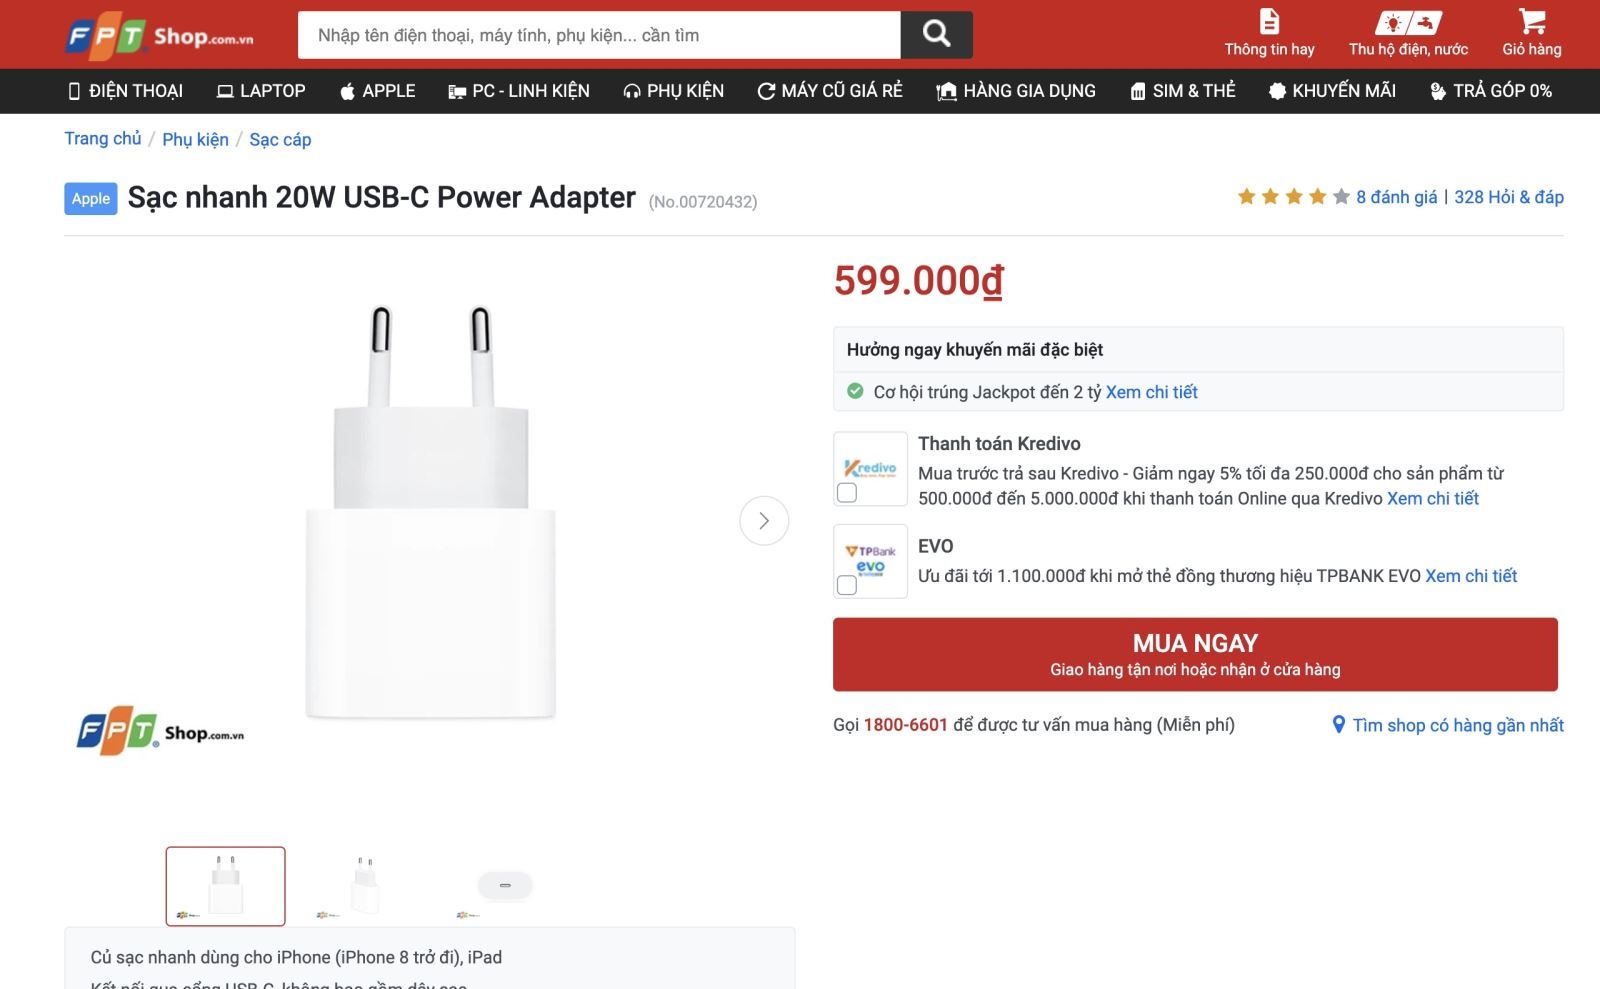1600x989 pixels.
Task: Click the MUA NGAY buy button
Action: pos(1196,654)
